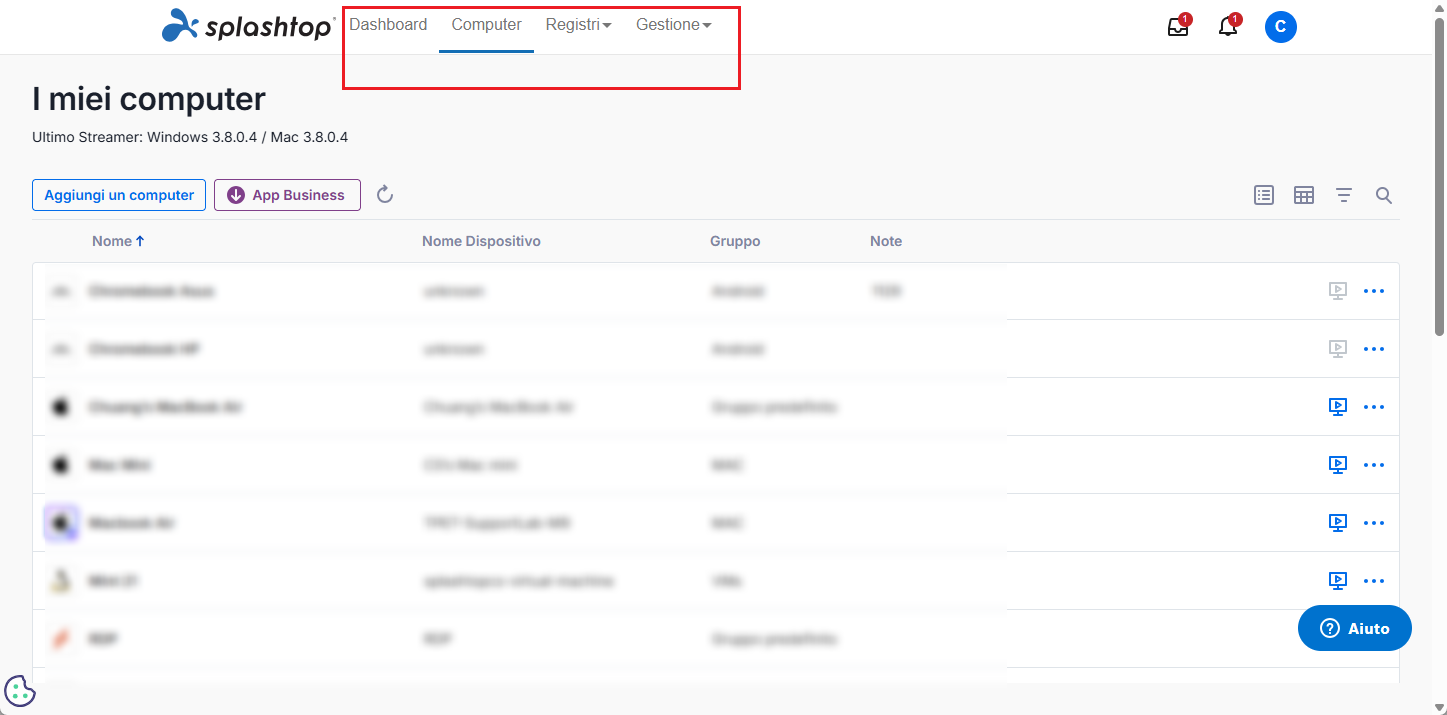Connect to the Macbook Air in the MAC group
The width and height of the screenshot is (1447, 715).
coord(1338,523)
